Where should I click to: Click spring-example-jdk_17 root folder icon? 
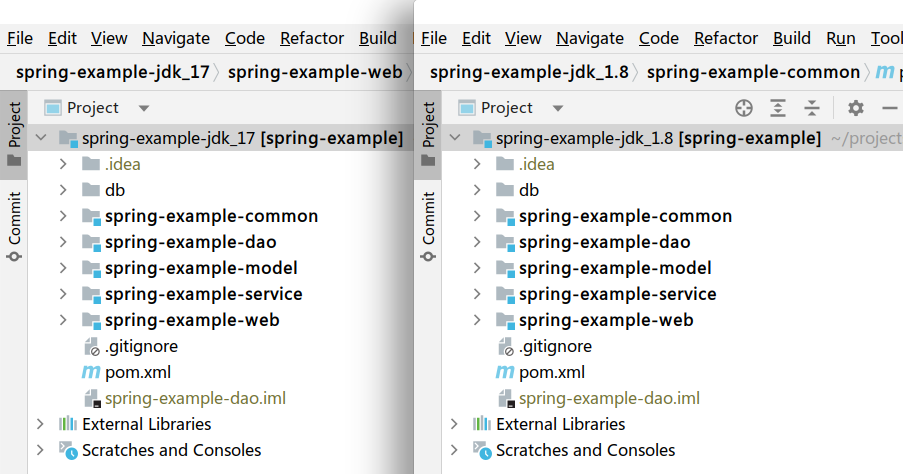pos(69,139)
